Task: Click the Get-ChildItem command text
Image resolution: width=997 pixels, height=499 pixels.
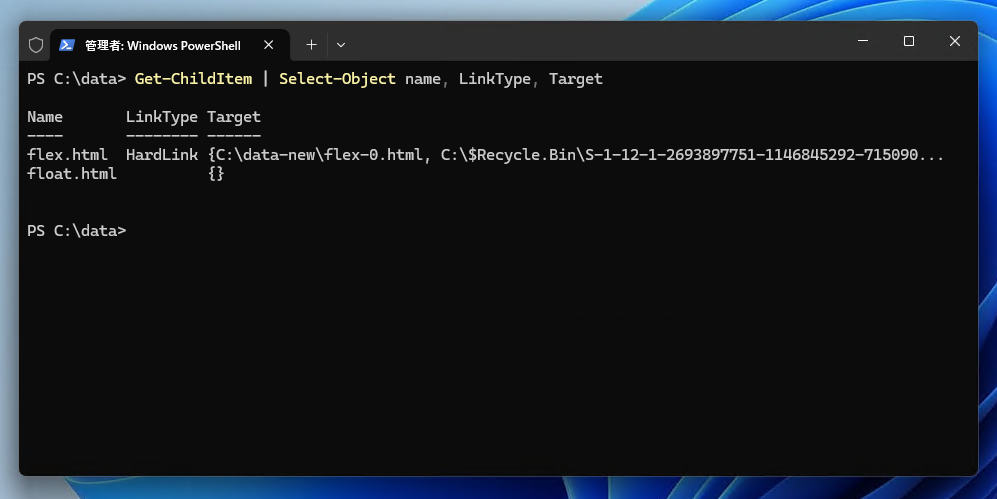Action: pos(193,79)
